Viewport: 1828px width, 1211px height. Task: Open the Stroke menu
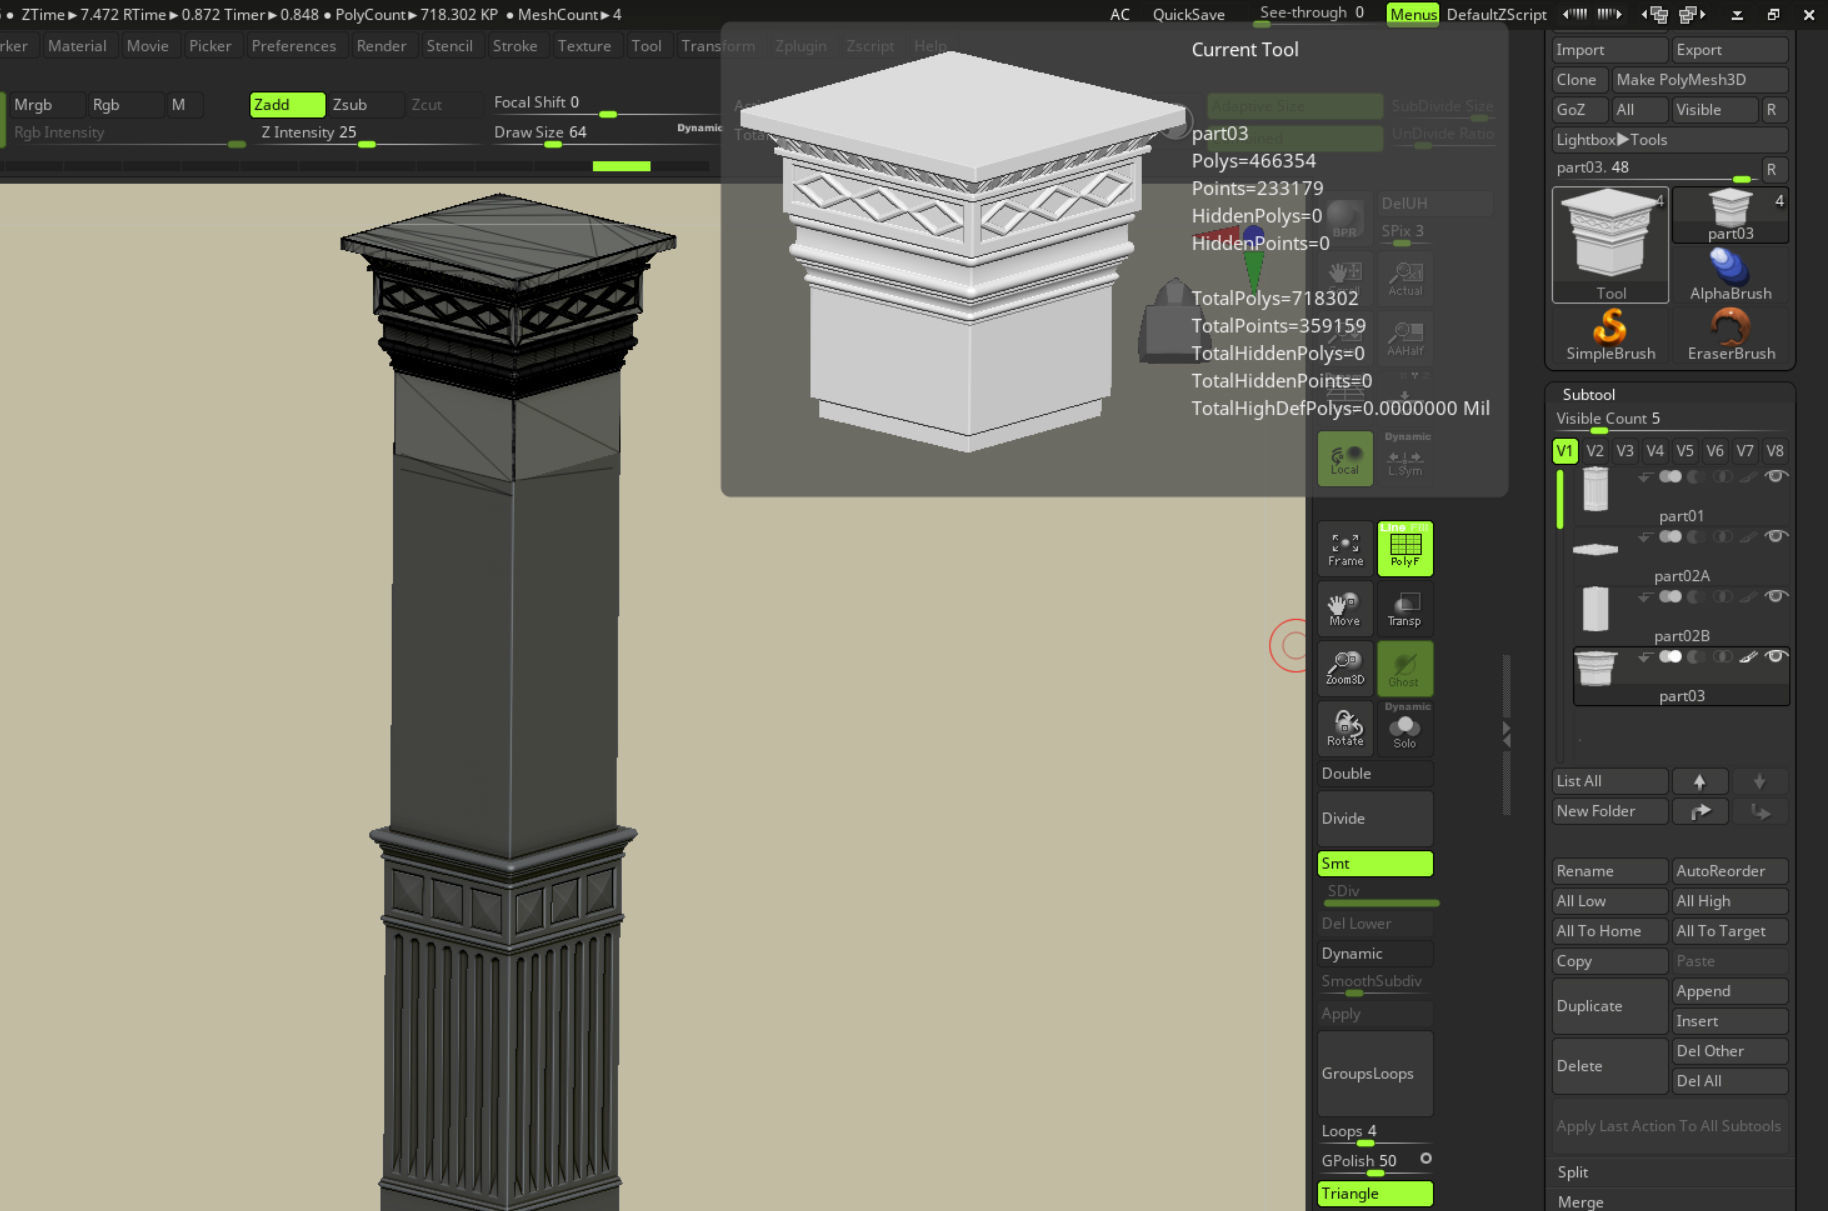pos(515,46)
